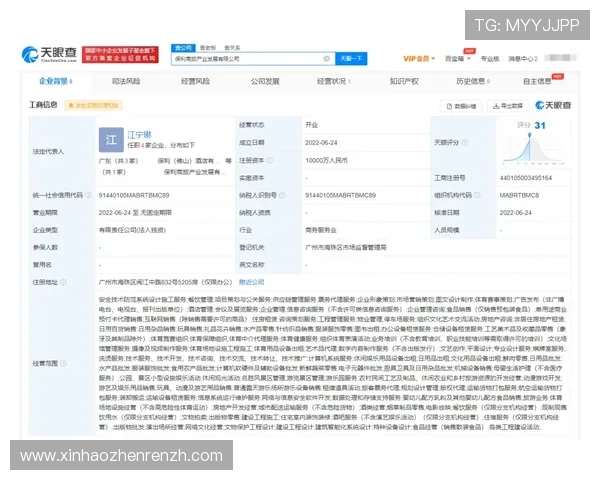The image size is (600, 480).
Task: Open help icon next to 经营范围
Action: (x=63, y=363)
